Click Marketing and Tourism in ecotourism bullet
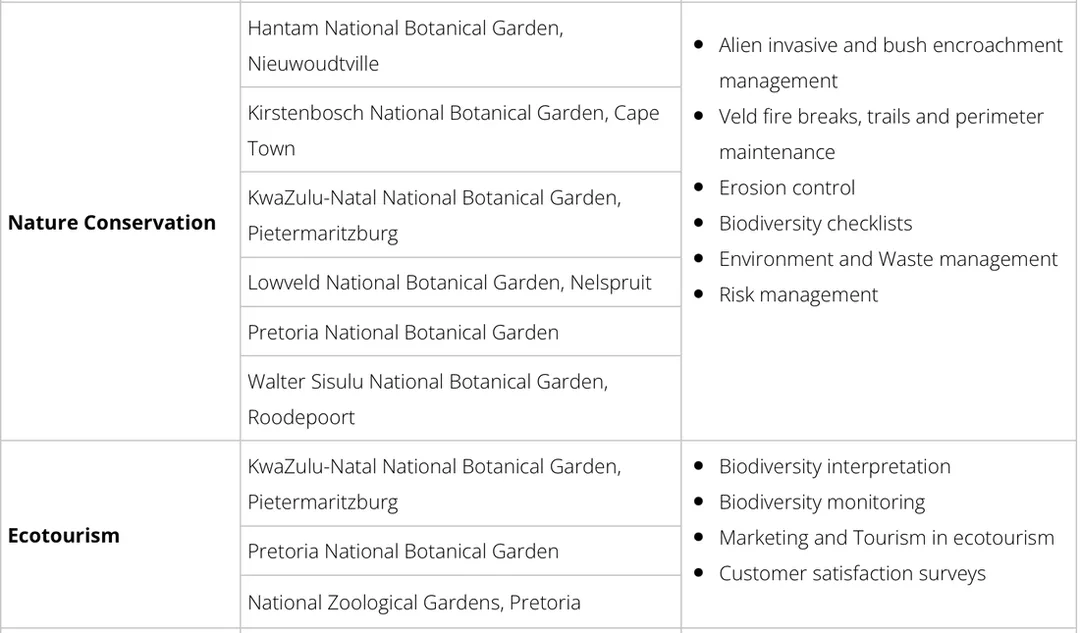Screen dimensions: 1080x633 (886, 538)
